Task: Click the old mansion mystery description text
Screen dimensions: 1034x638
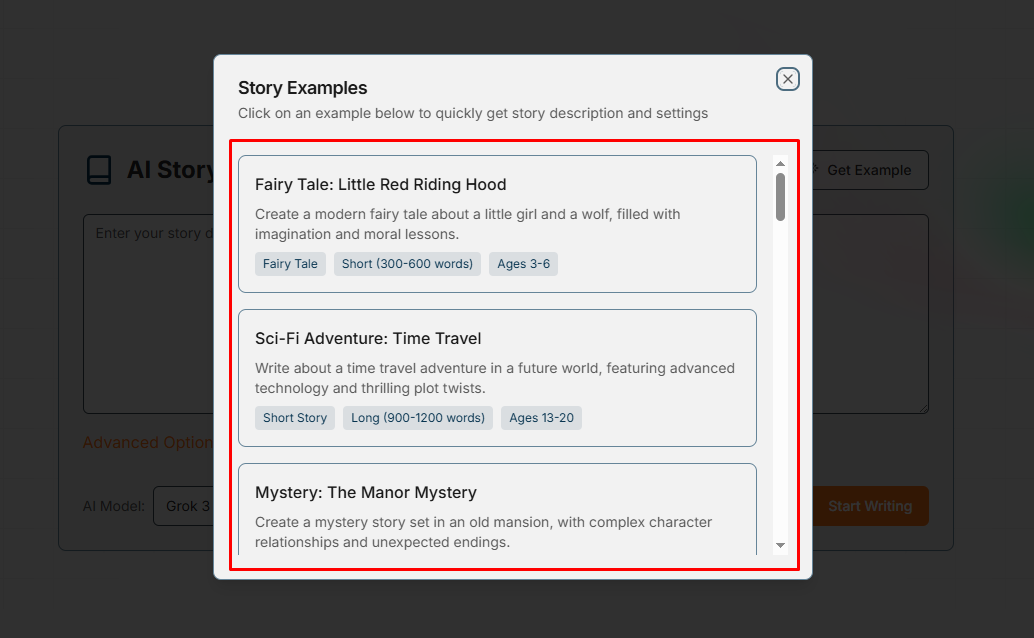Action: [483, 532]
